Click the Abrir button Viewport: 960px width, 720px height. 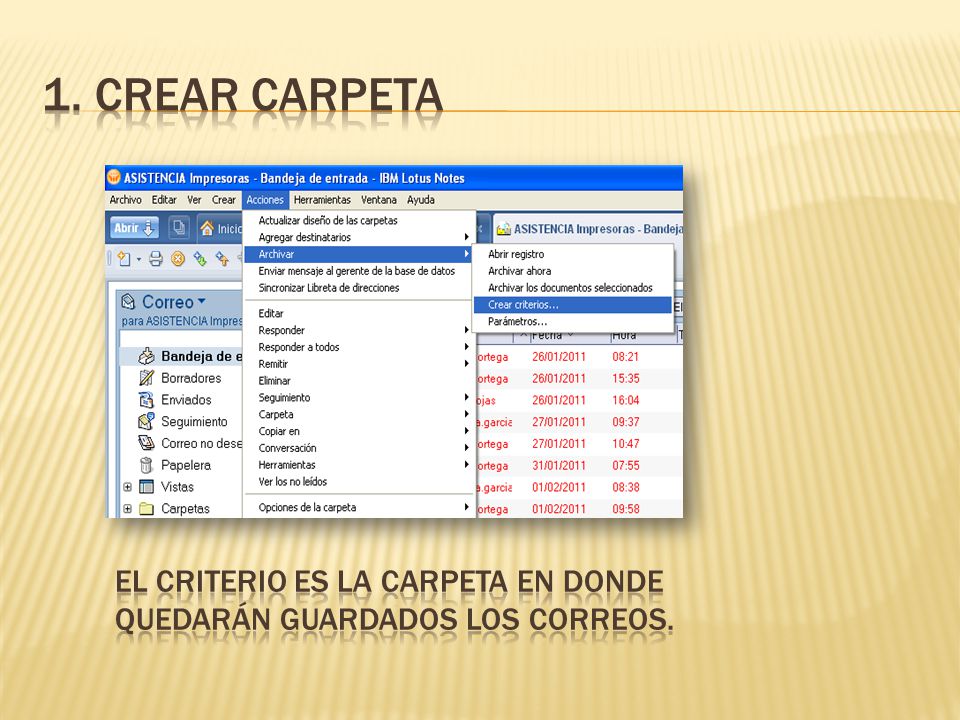click(x=133, y=228)
